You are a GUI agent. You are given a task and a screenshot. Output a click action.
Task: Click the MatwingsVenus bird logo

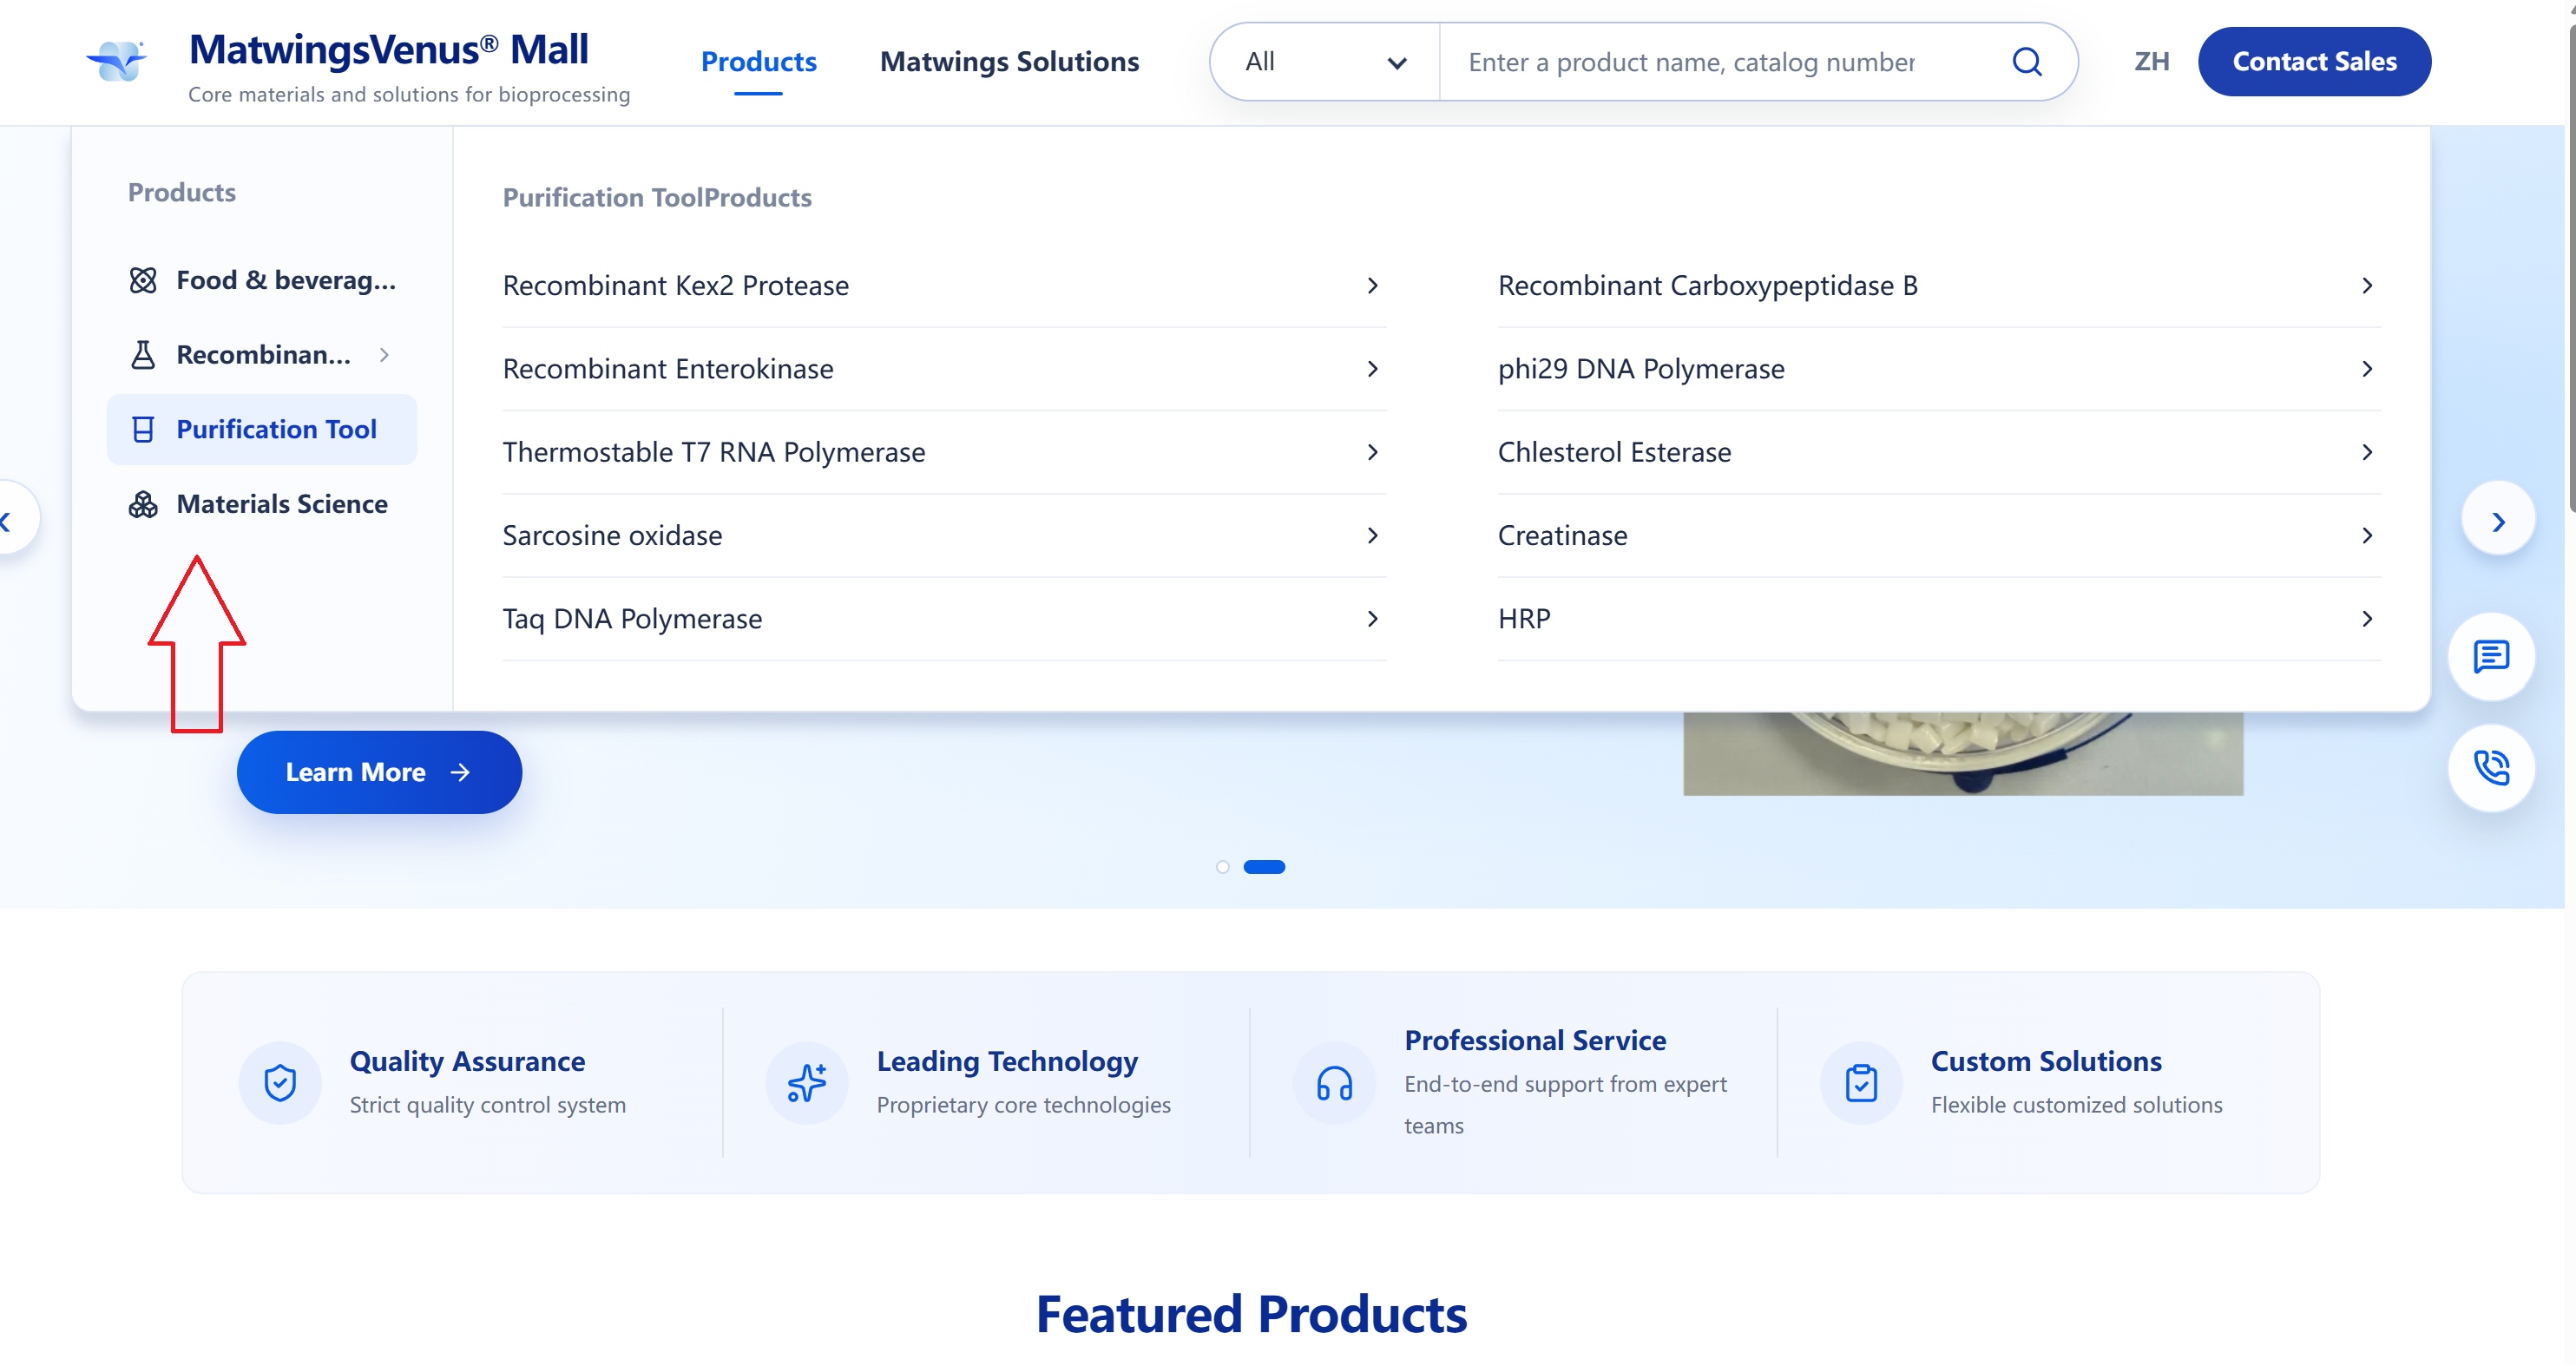(117, 62)
